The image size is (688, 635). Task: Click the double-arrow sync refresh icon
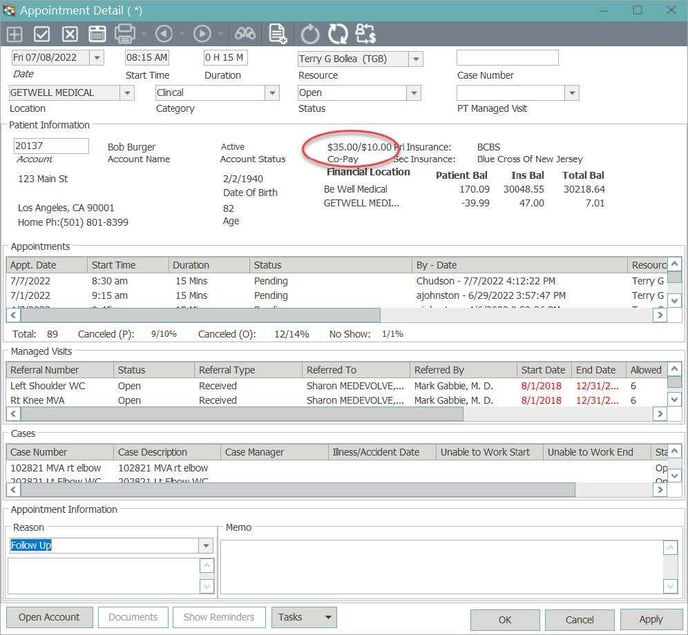337,34
